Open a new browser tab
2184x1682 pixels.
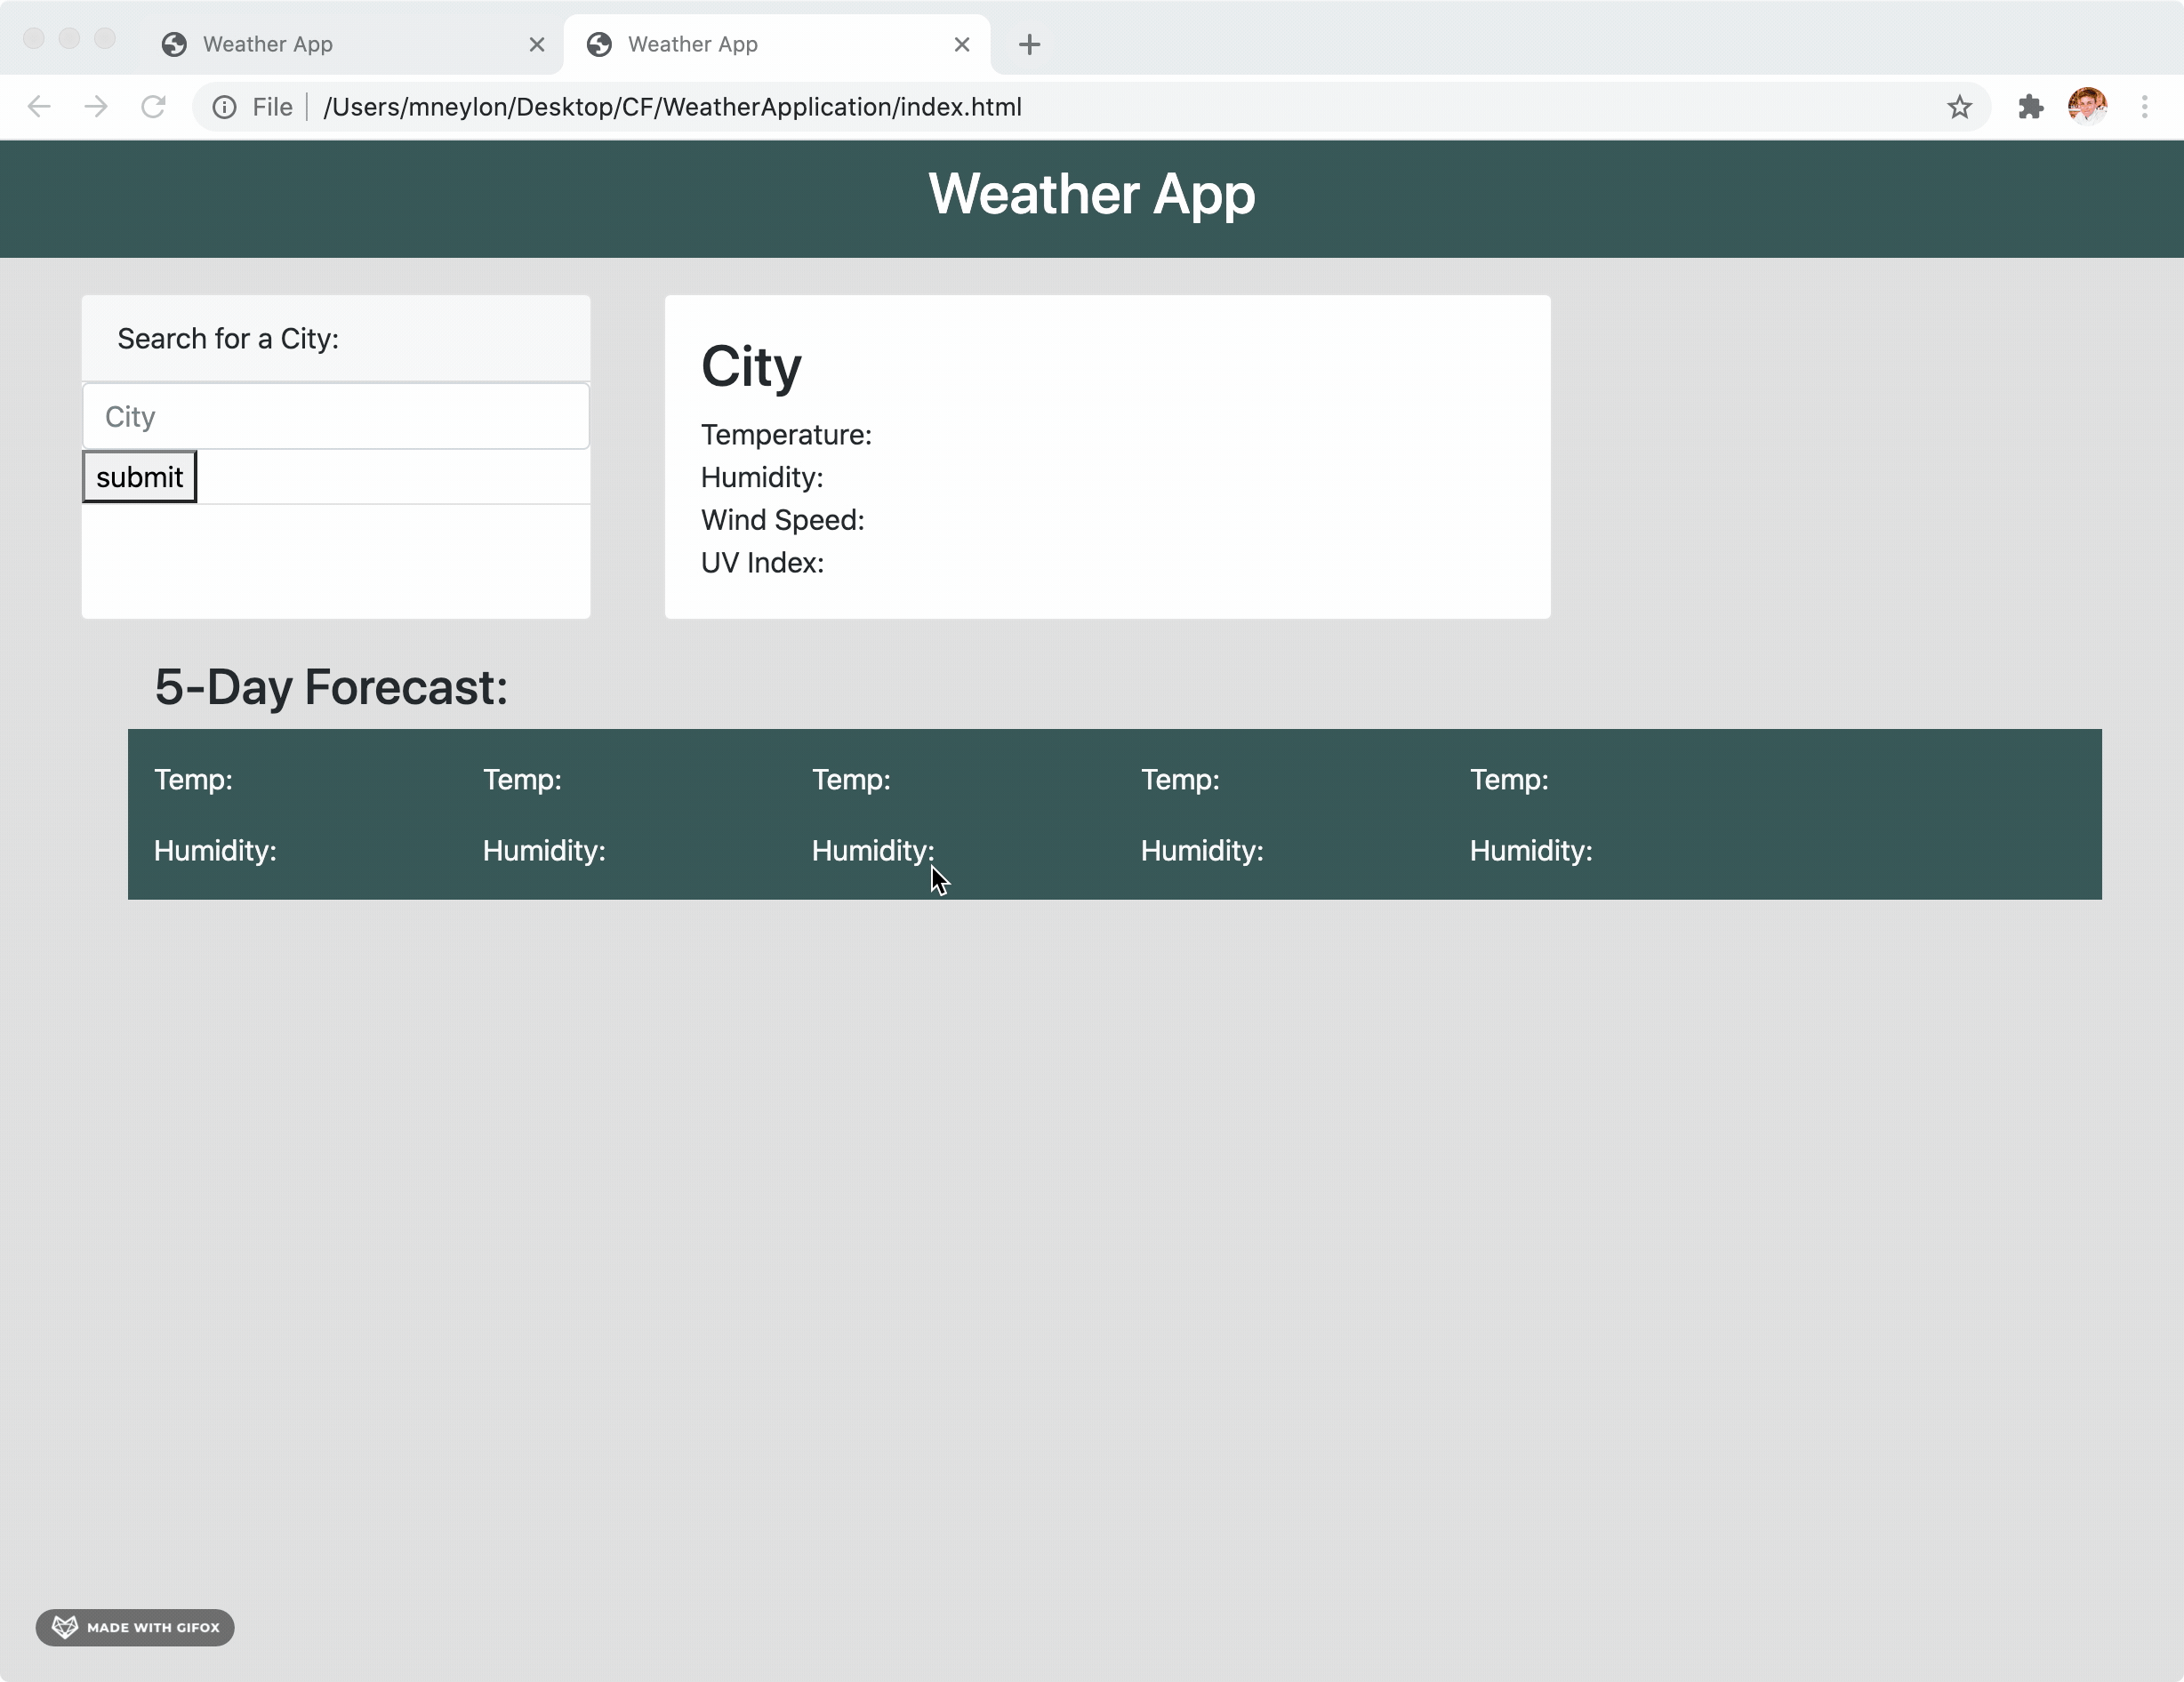tap(1029, 45)
